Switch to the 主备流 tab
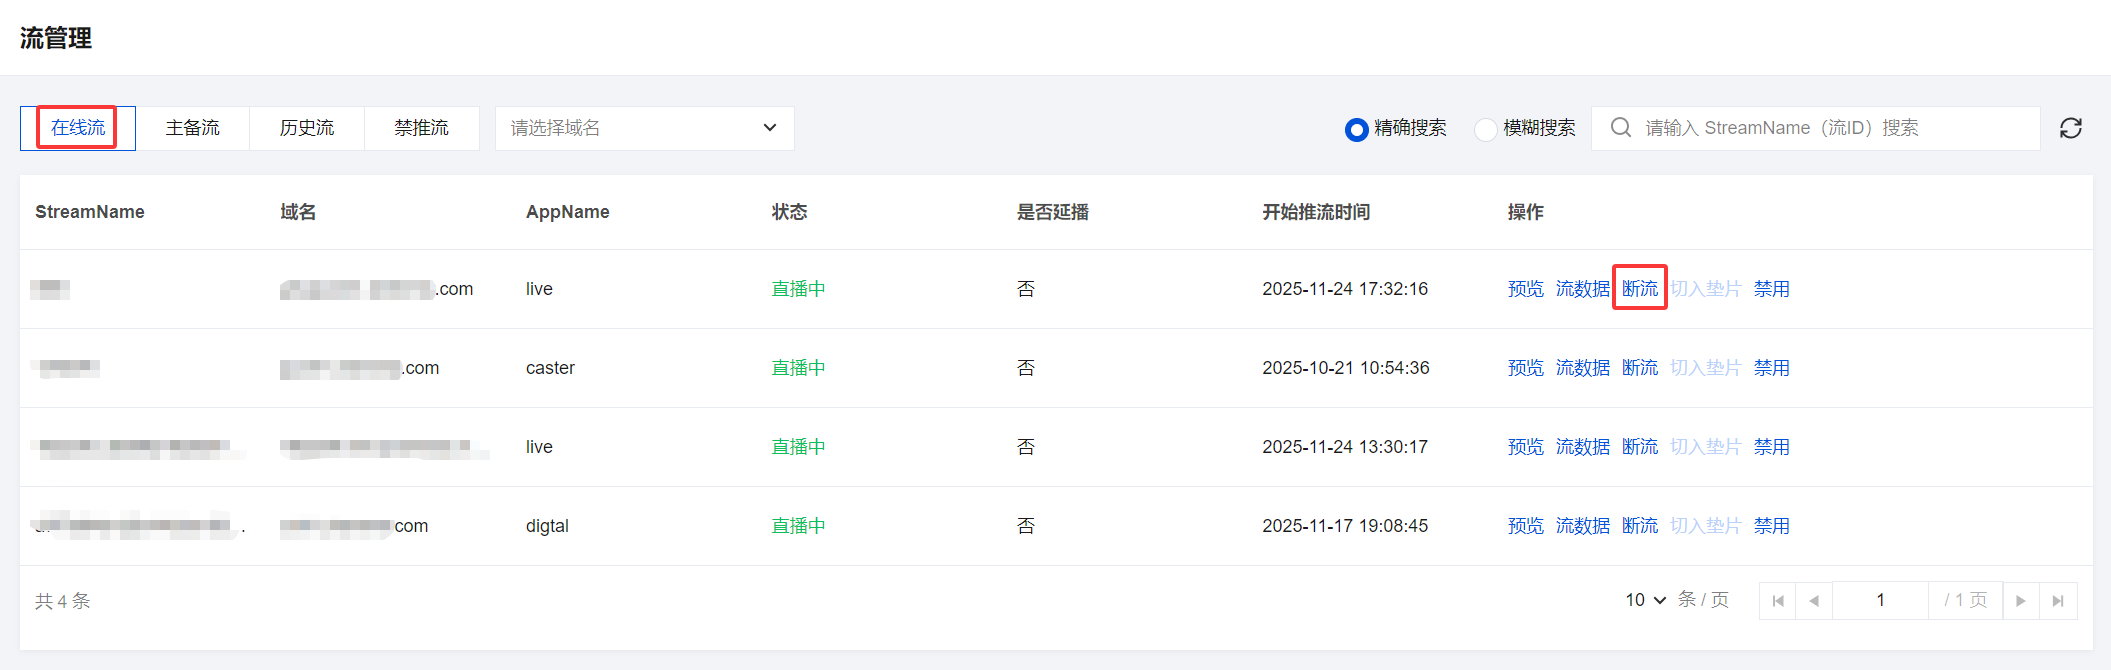Image resolution: width=2111 pixels, height=670 pixels. 192,128
